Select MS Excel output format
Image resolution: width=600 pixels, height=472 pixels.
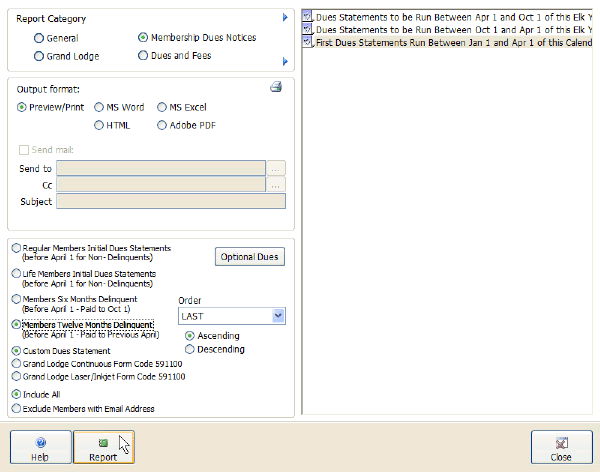point(162,107)
